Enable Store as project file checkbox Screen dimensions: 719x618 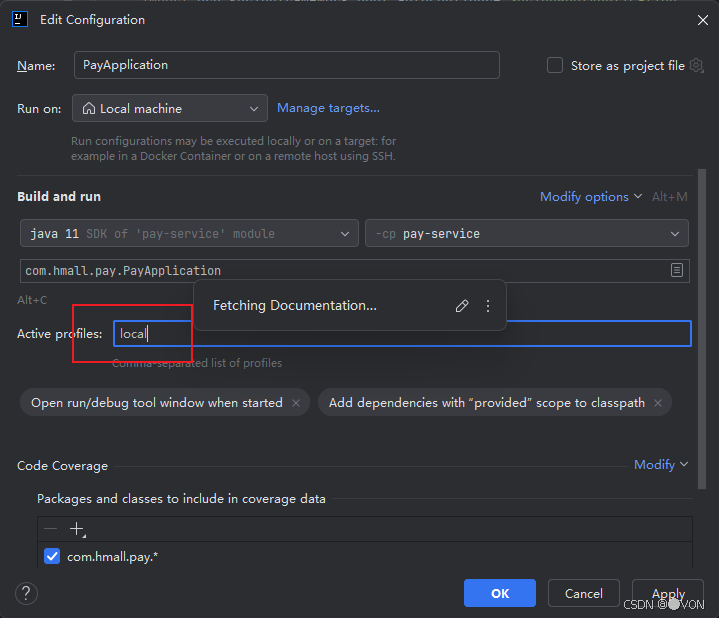[555, 65]
